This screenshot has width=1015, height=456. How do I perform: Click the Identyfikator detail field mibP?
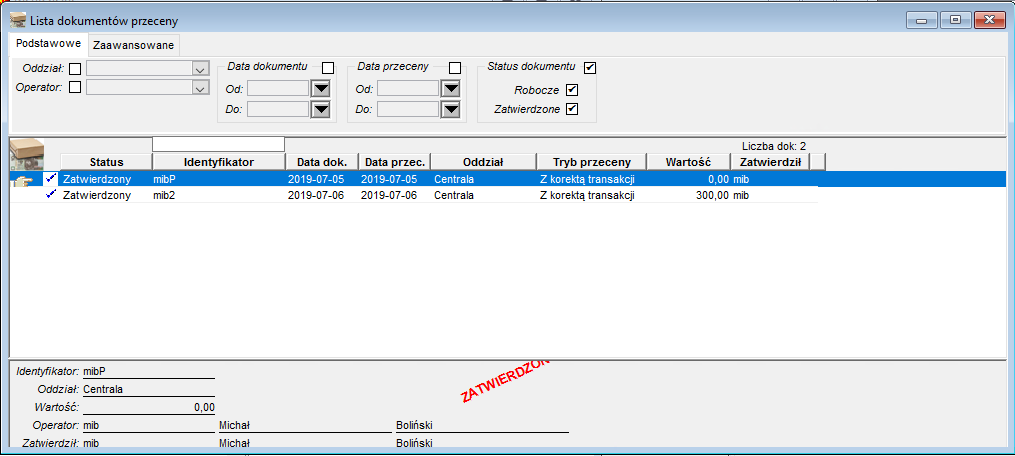point(148,371)
